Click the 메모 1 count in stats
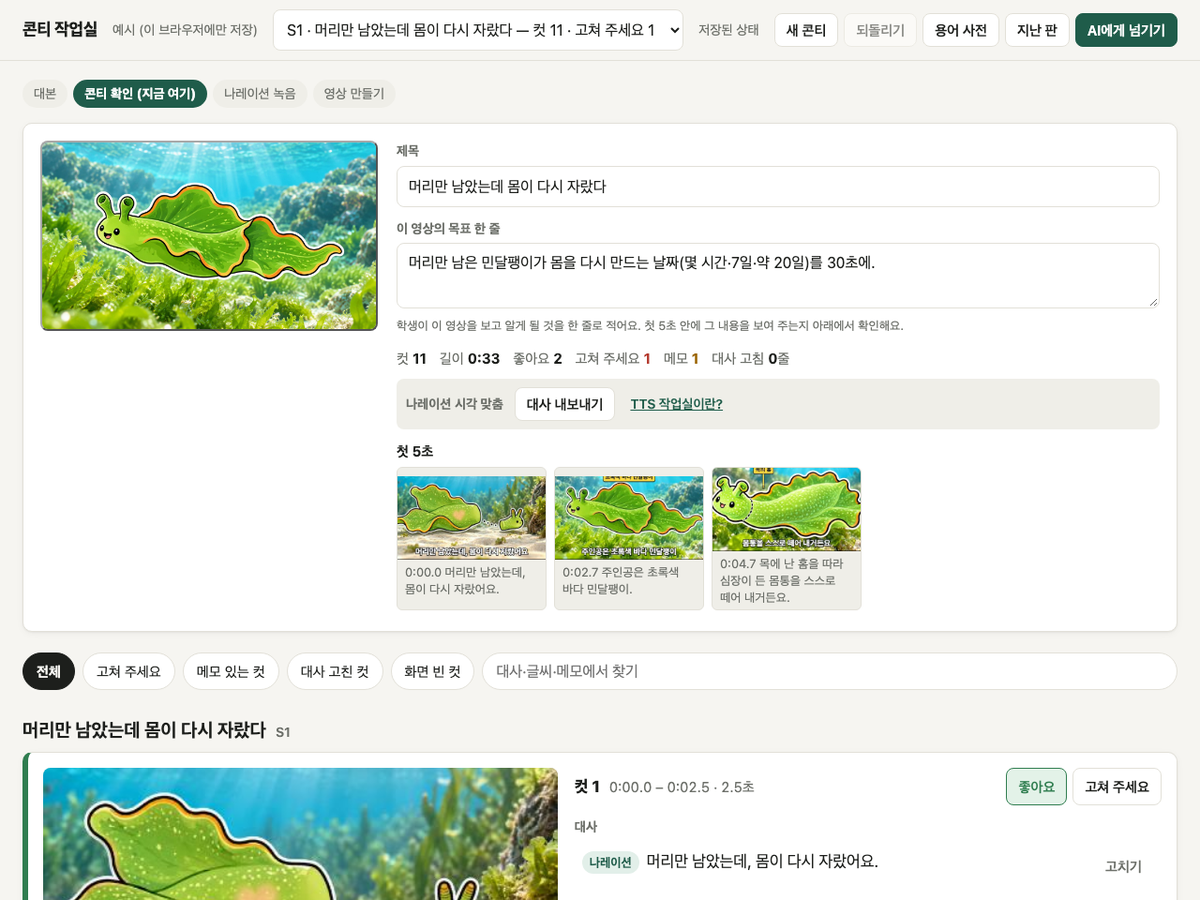The image size is (1200, 900). 681,358
